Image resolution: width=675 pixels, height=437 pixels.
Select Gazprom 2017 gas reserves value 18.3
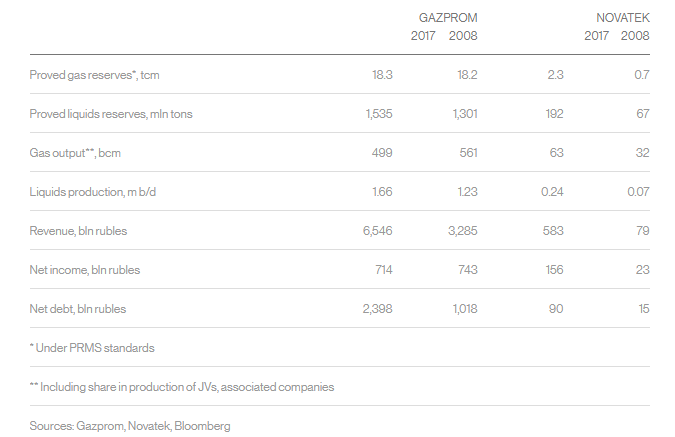pos(381,75)
